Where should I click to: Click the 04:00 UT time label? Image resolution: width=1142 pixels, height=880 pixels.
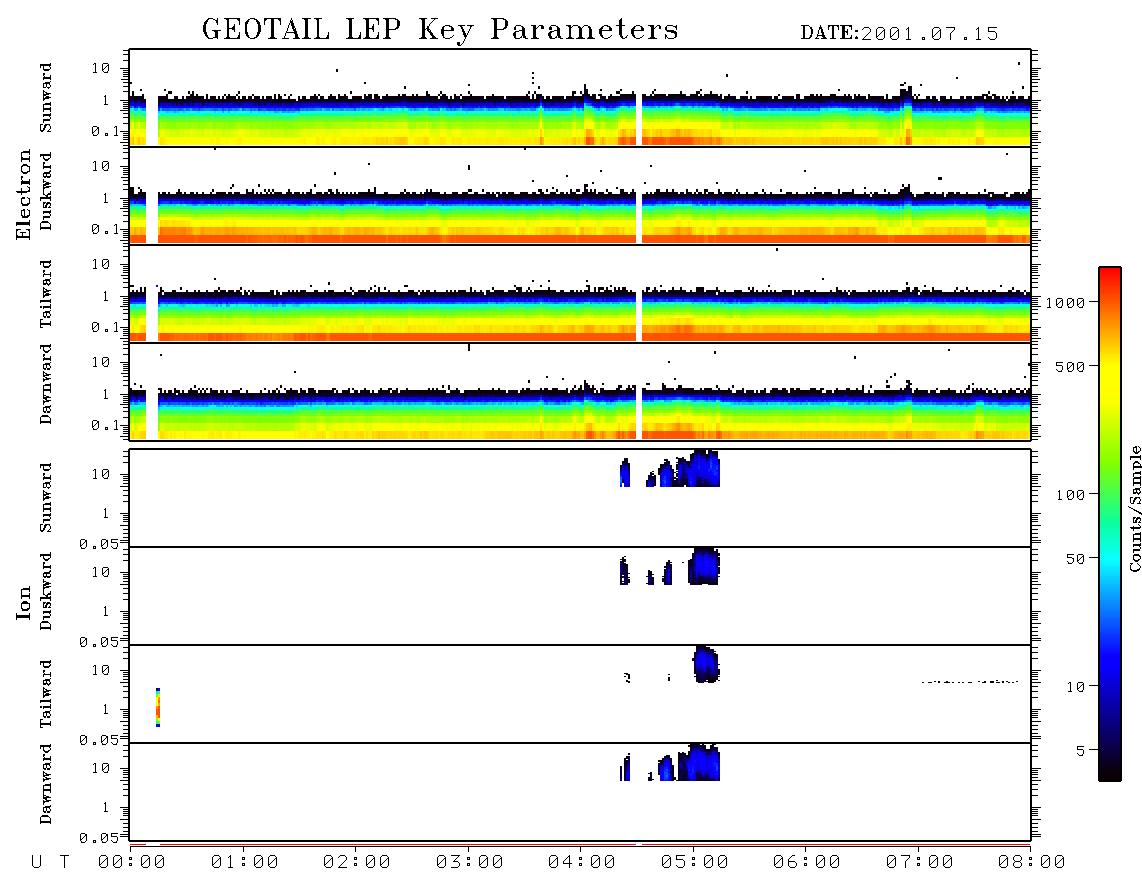point(582,863)
